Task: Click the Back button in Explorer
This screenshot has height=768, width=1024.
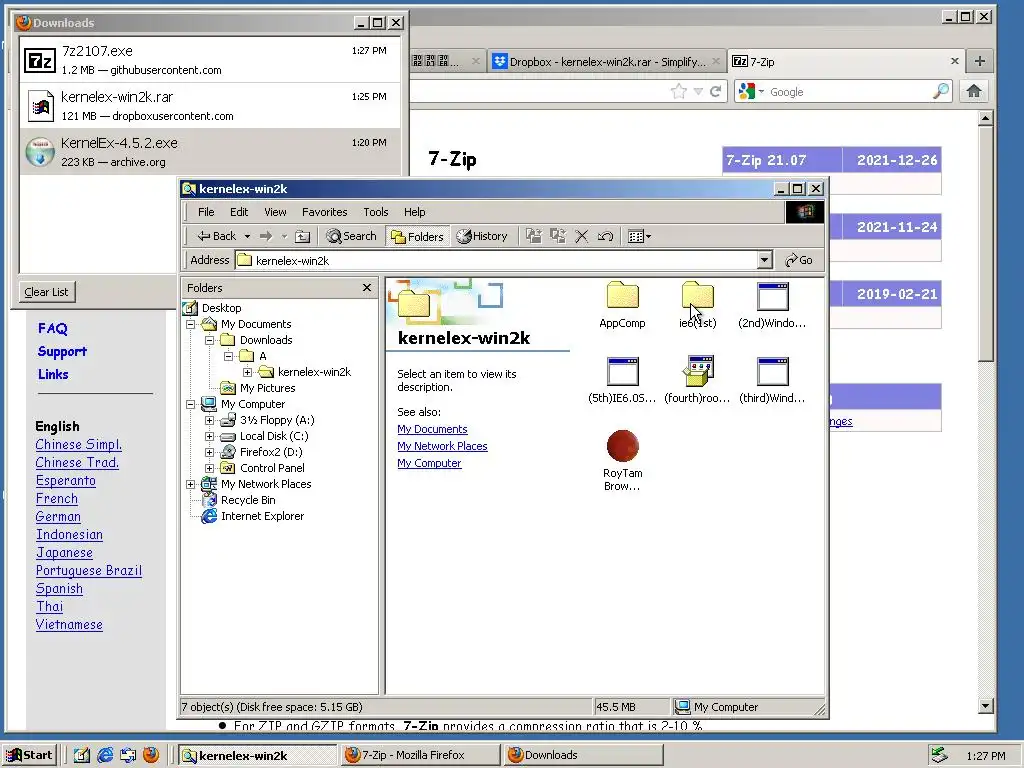Action: (x=217, y=236)
